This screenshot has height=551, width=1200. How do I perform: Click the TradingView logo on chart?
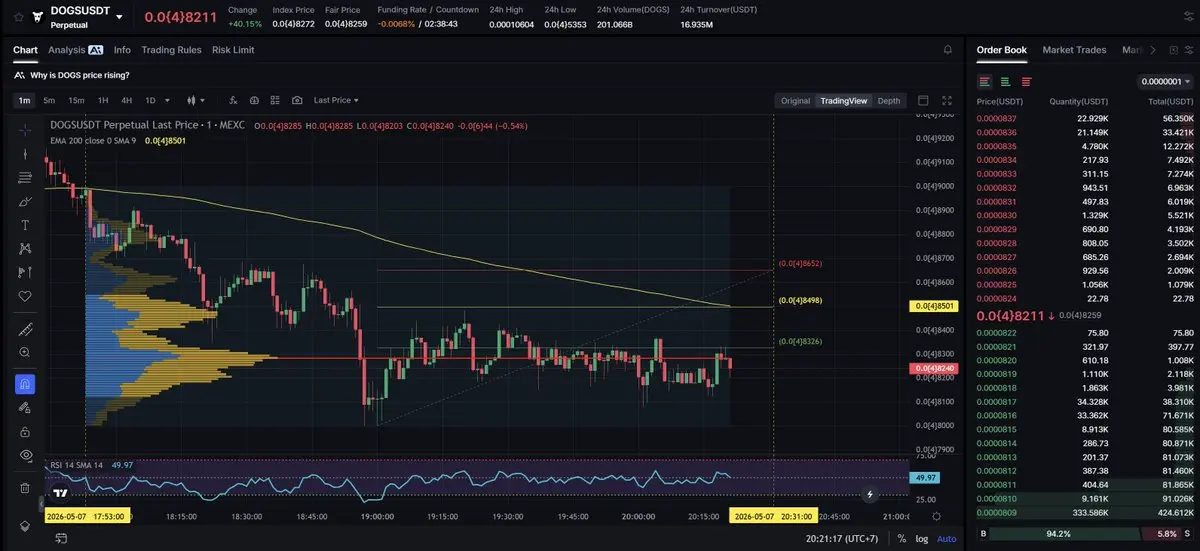pos(61,493)
